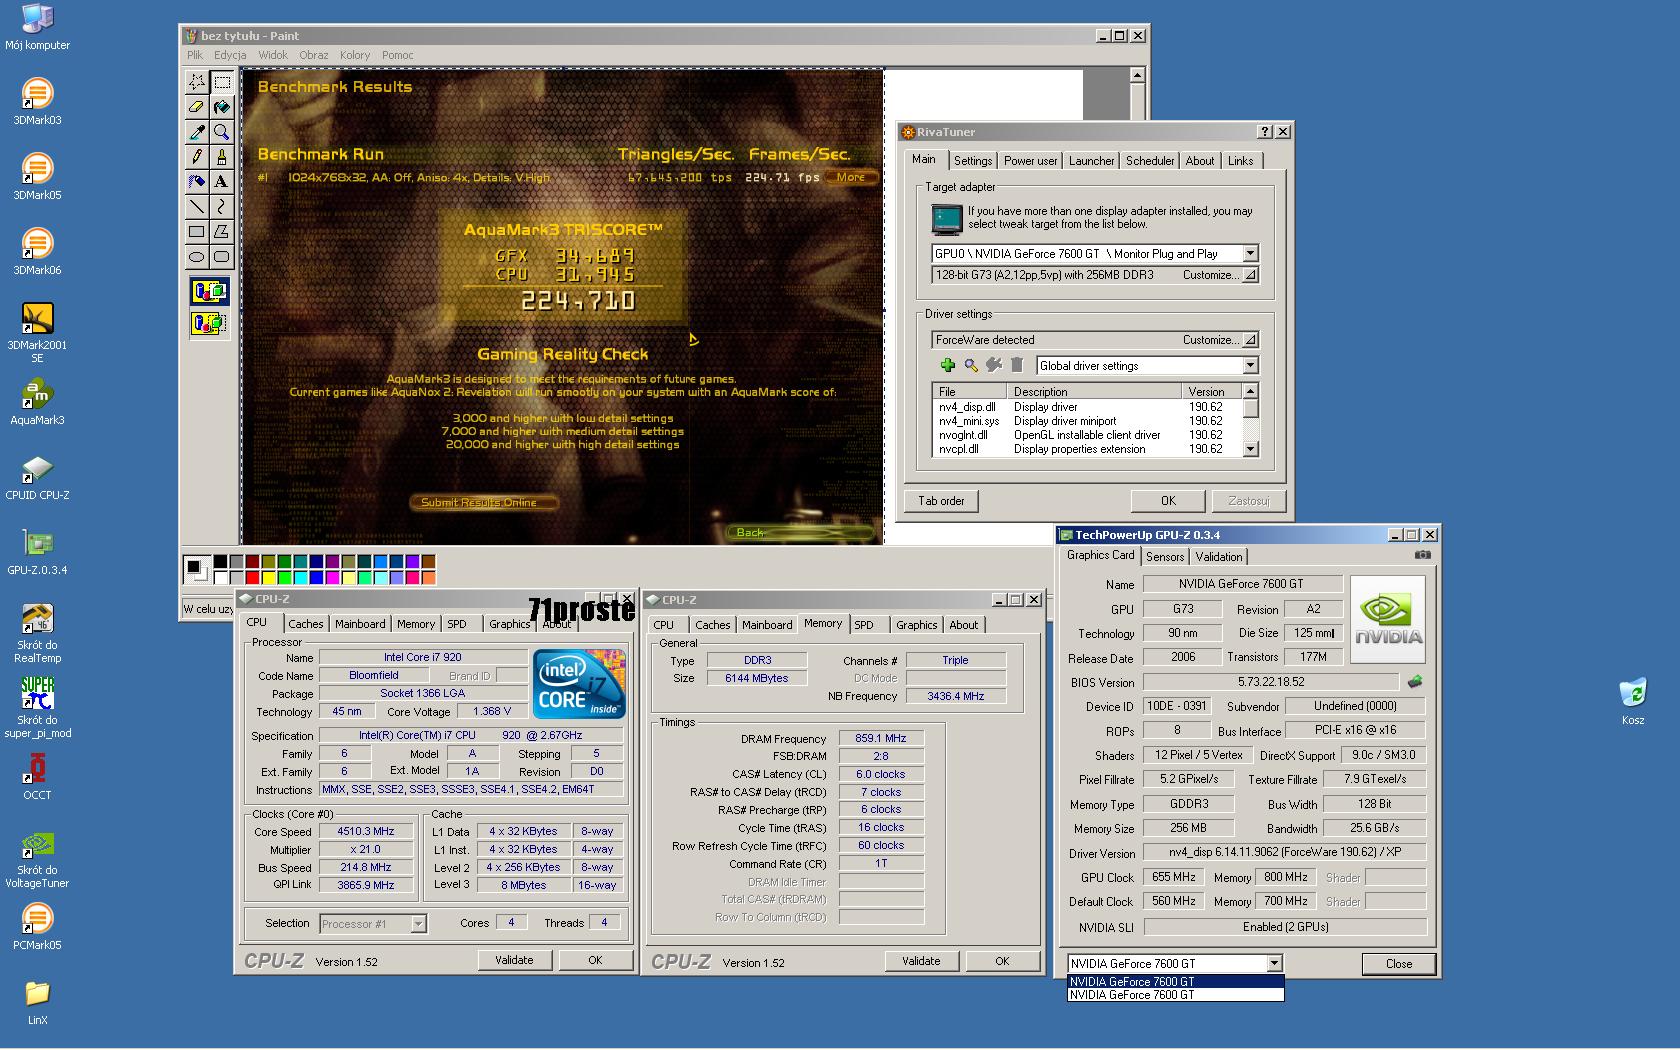Select the Curve tool in Paint
The image size is (1680, 1050).
click(x=222, y=207)
